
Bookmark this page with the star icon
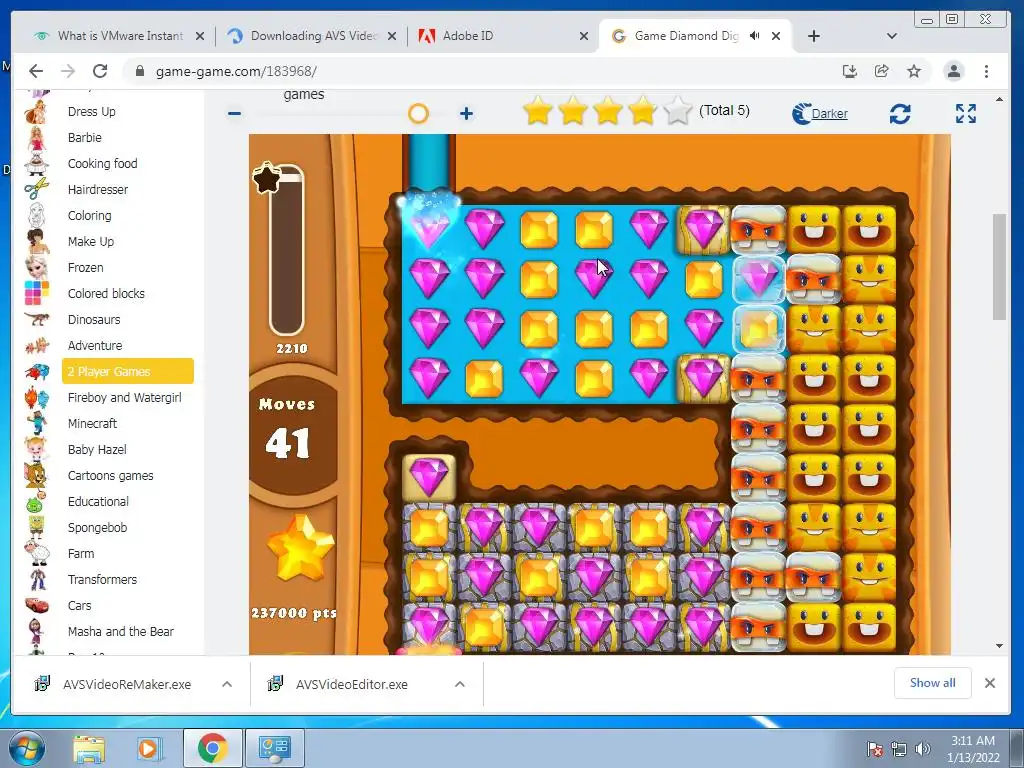pos(914,71)
